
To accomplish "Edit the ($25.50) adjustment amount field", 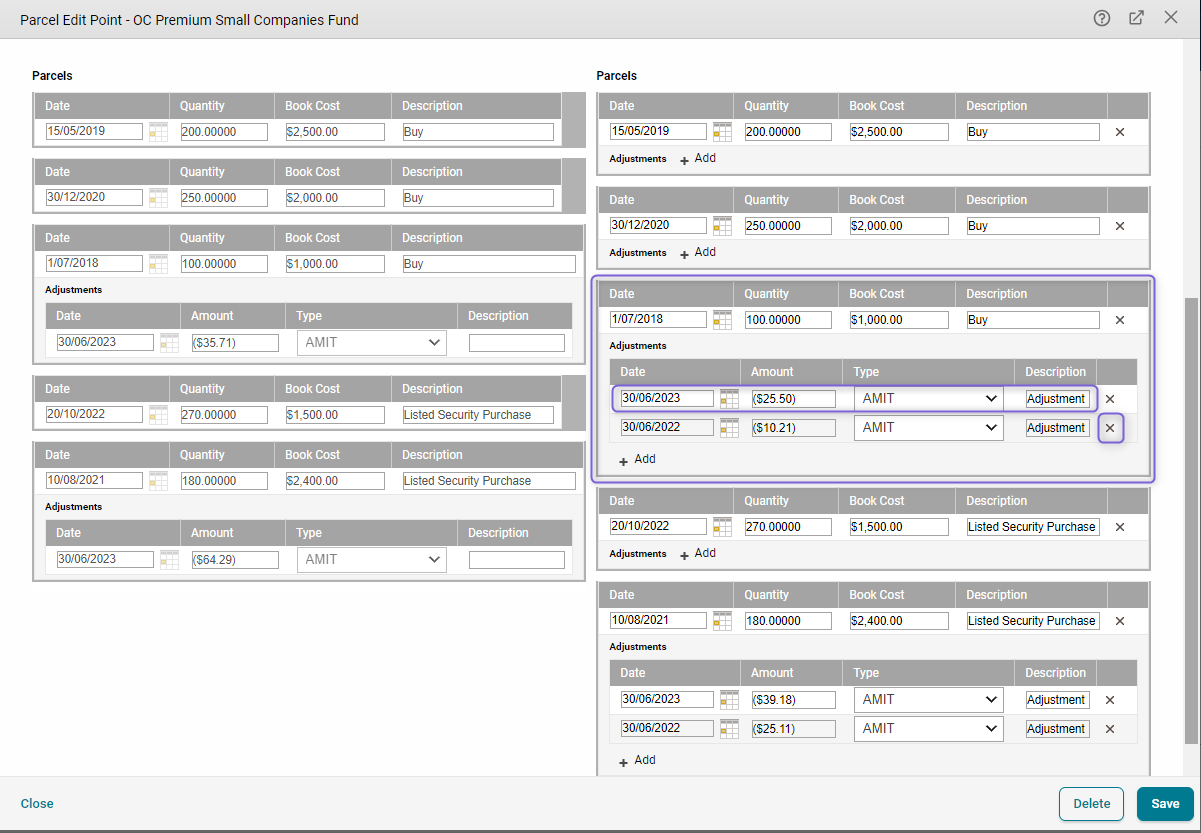I will tap(793, 399).
